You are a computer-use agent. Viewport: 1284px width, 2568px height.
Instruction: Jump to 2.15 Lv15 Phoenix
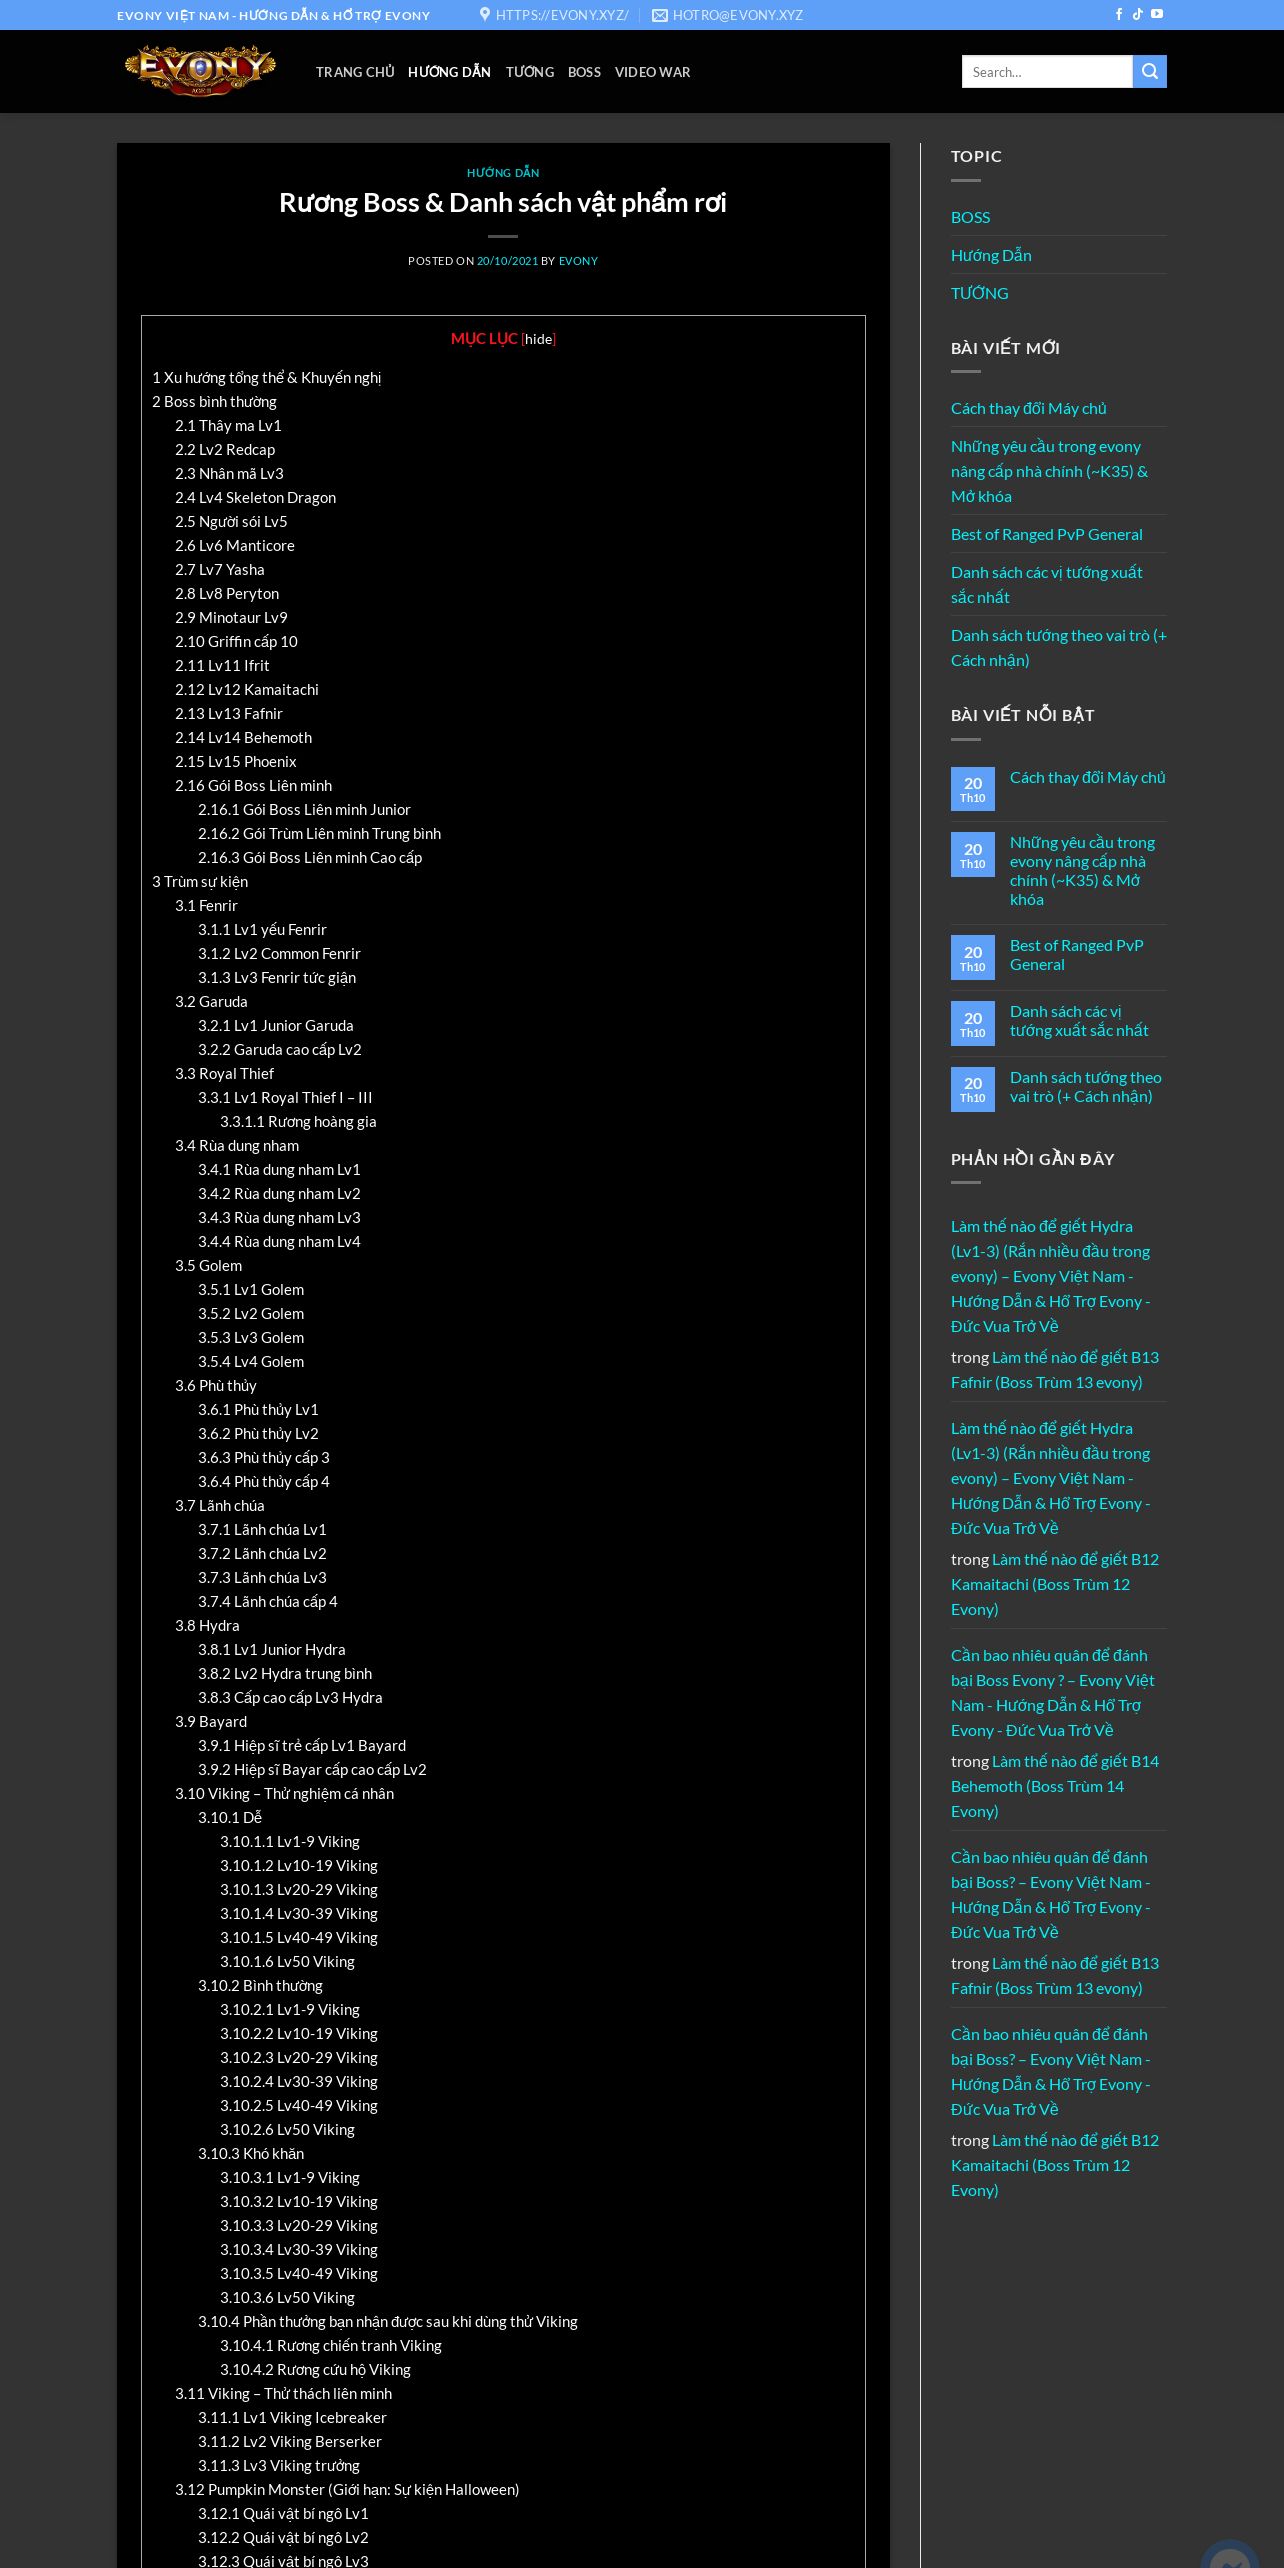236,762
